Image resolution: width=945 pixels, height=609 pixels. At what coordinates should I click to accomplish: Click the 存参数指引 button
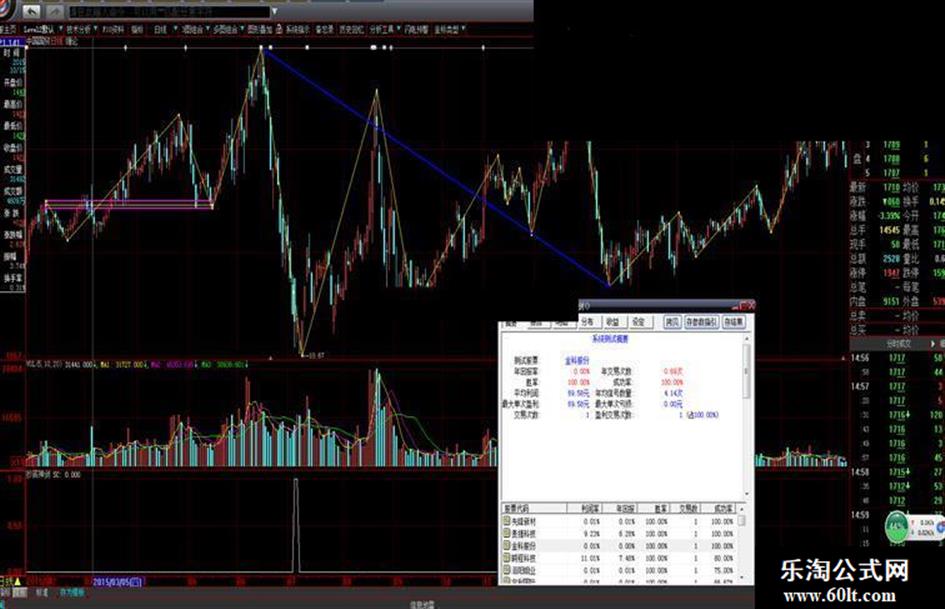click(702, 322)
